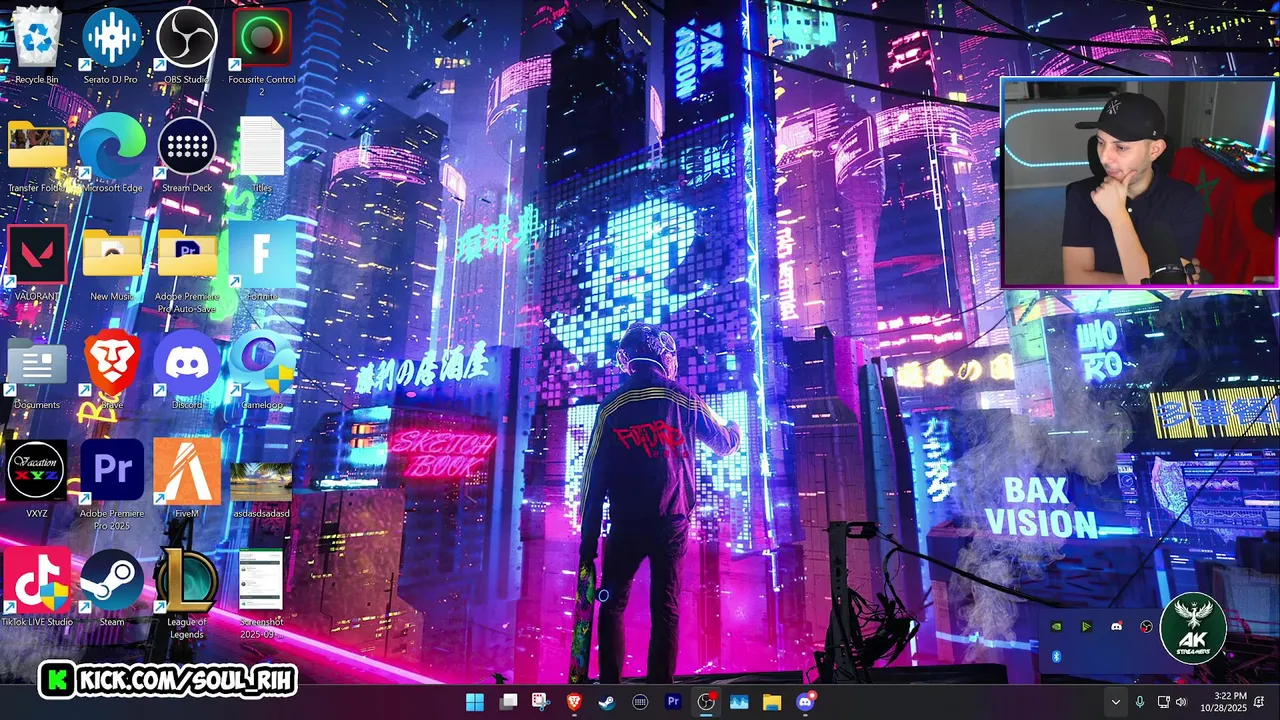Open Snipping Tool from the taskbar
Viewport: 1280px width, 720px height.
[541, 702]
